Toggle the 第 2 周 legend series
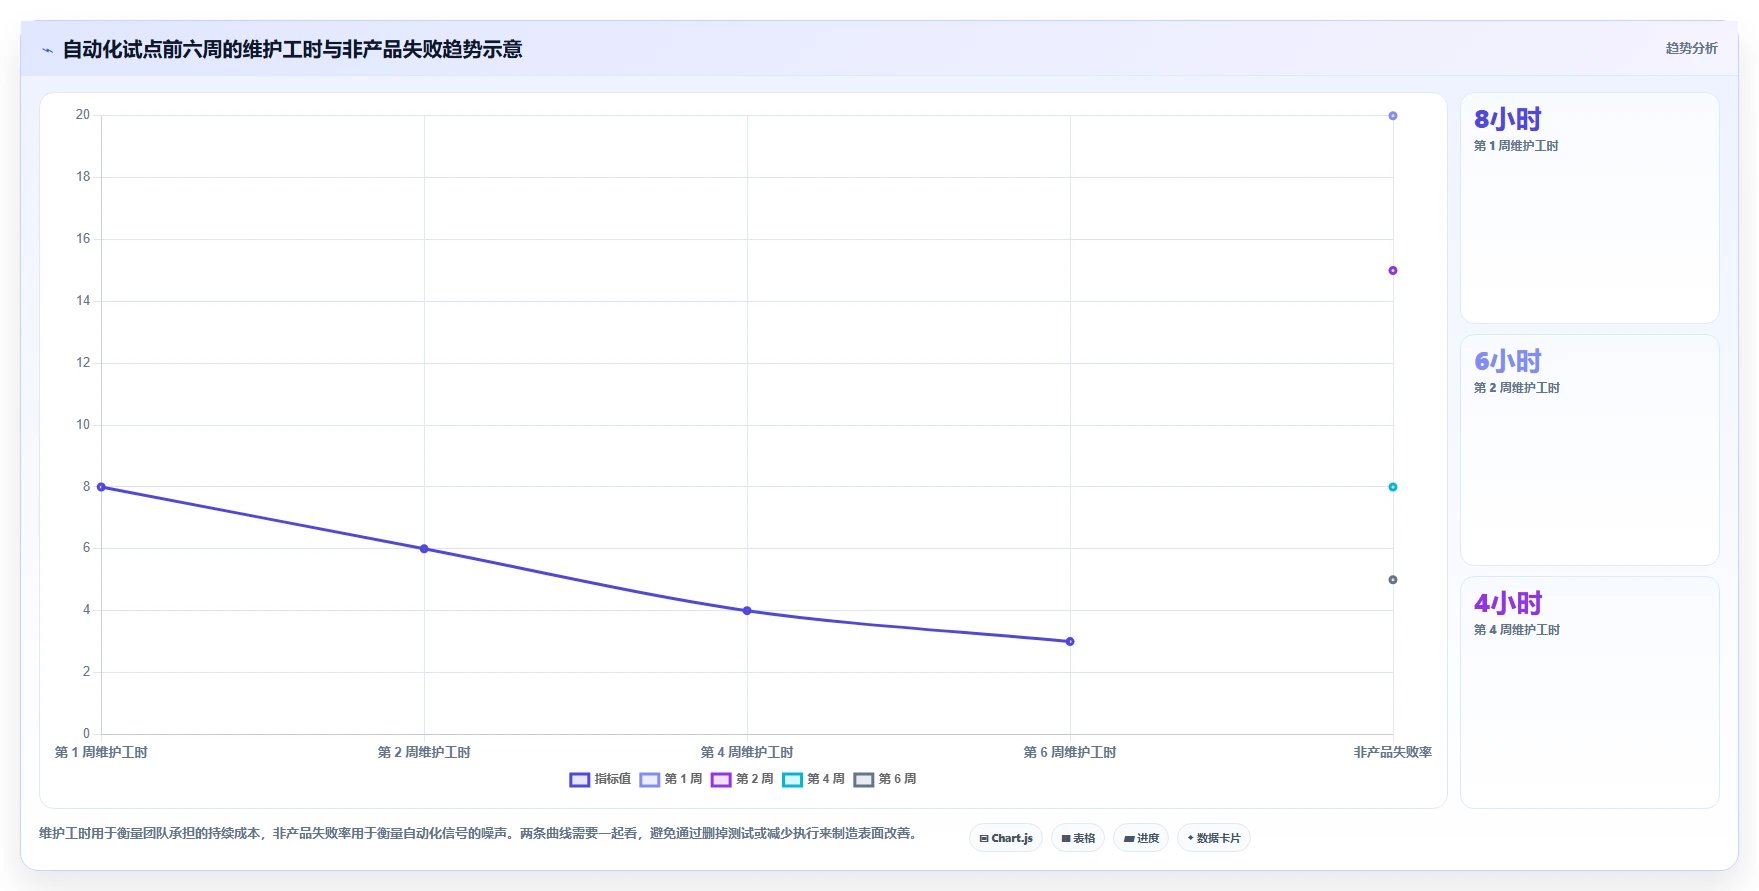Viewport: 1759px width, 891px height. [742, 779]
